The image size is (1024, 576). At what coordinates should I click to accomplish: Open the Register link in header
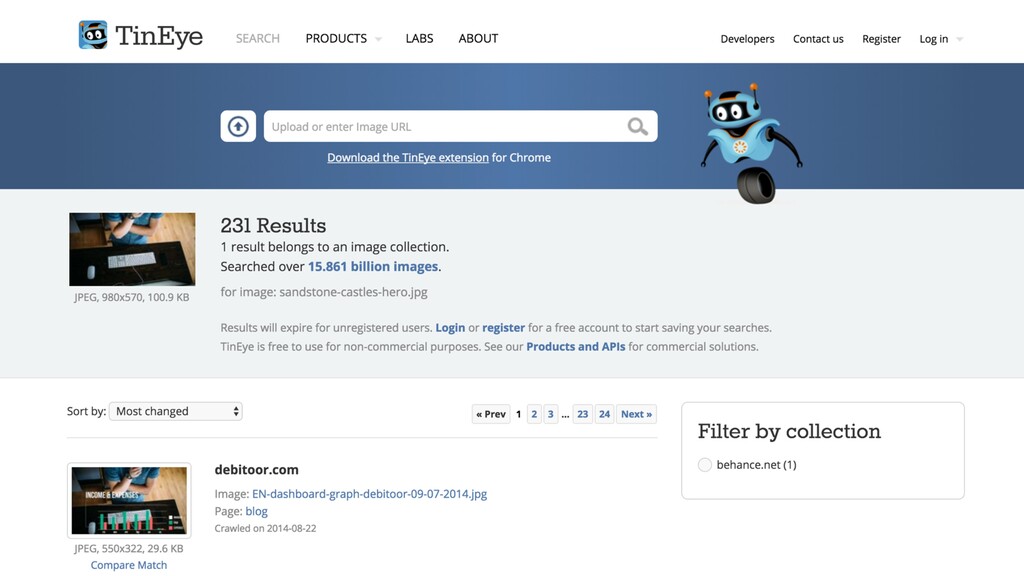click(x=881, y=39)
